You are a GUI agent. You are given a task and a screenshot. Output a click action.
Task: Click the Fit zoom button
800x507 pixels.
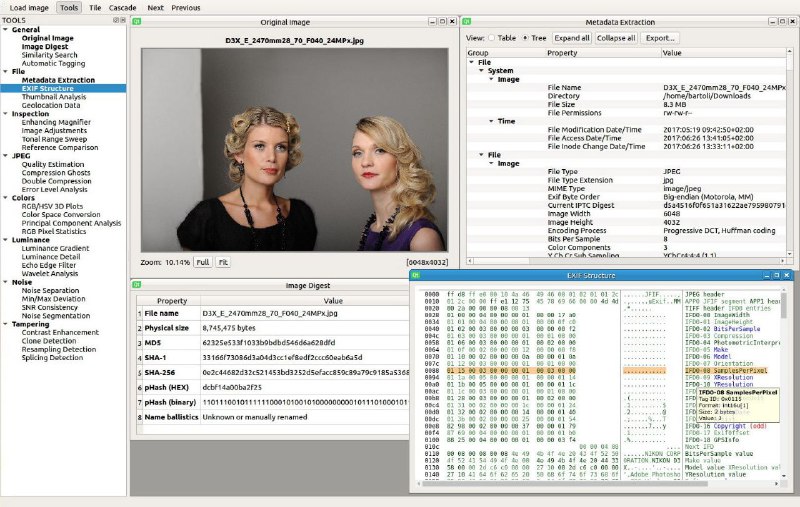click(x=223, y=262)
